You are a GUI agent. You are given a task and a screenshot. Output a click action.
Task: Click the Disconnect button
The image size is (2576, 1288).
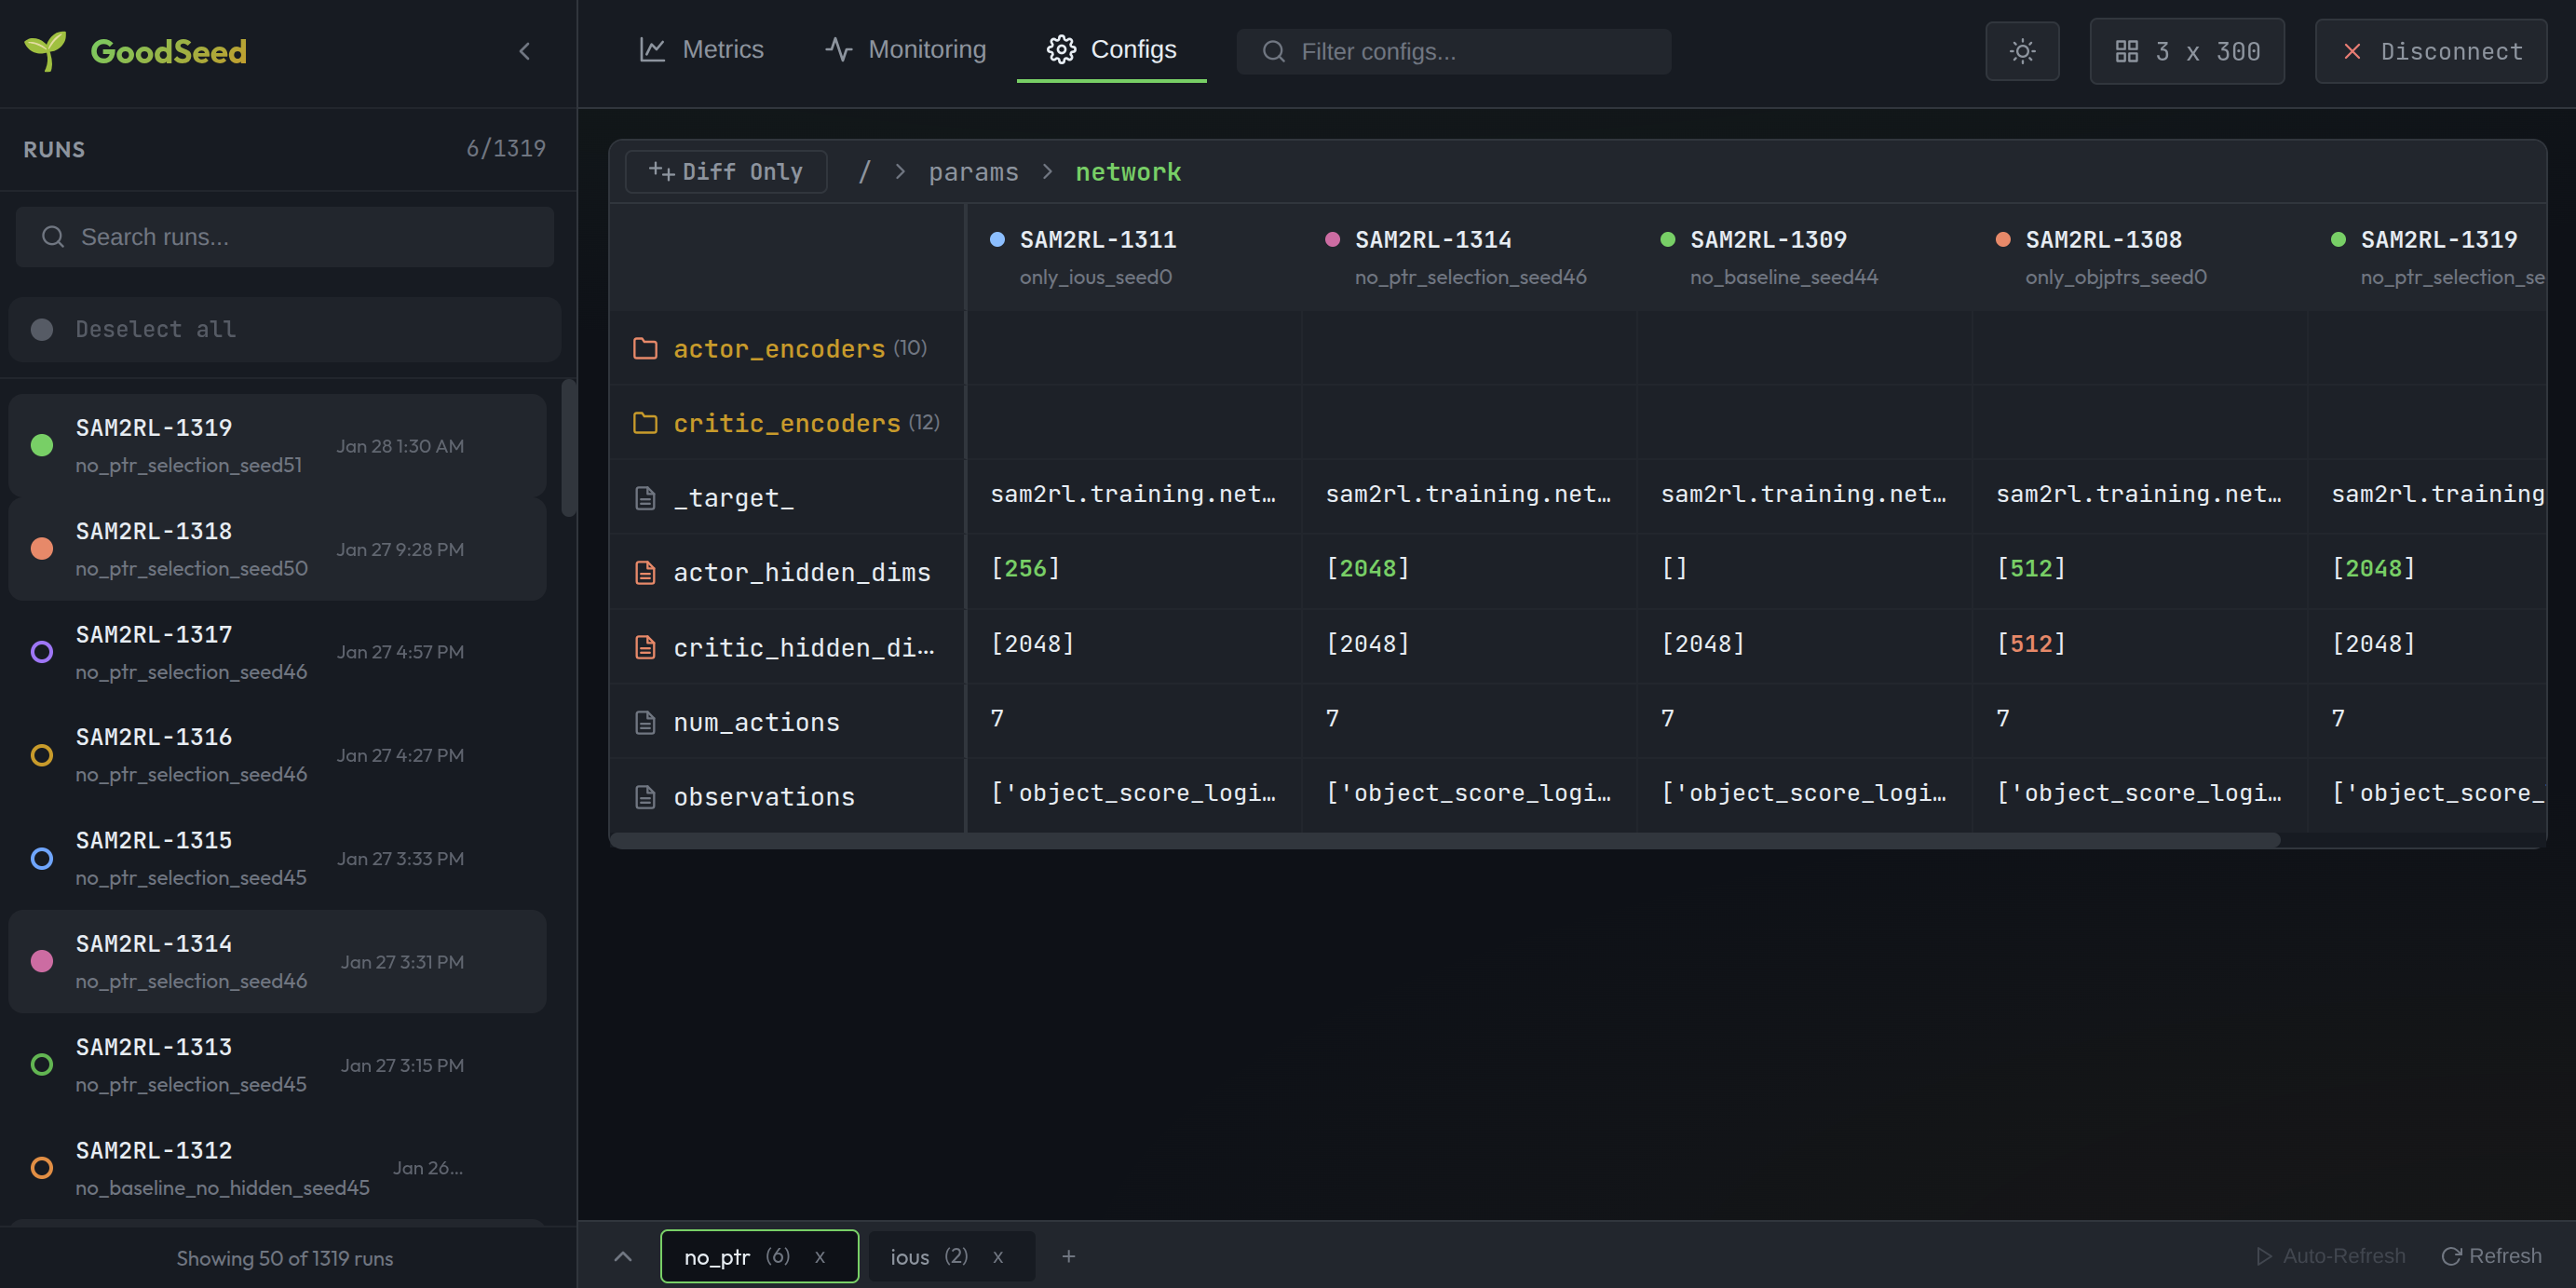[2432, 51]
